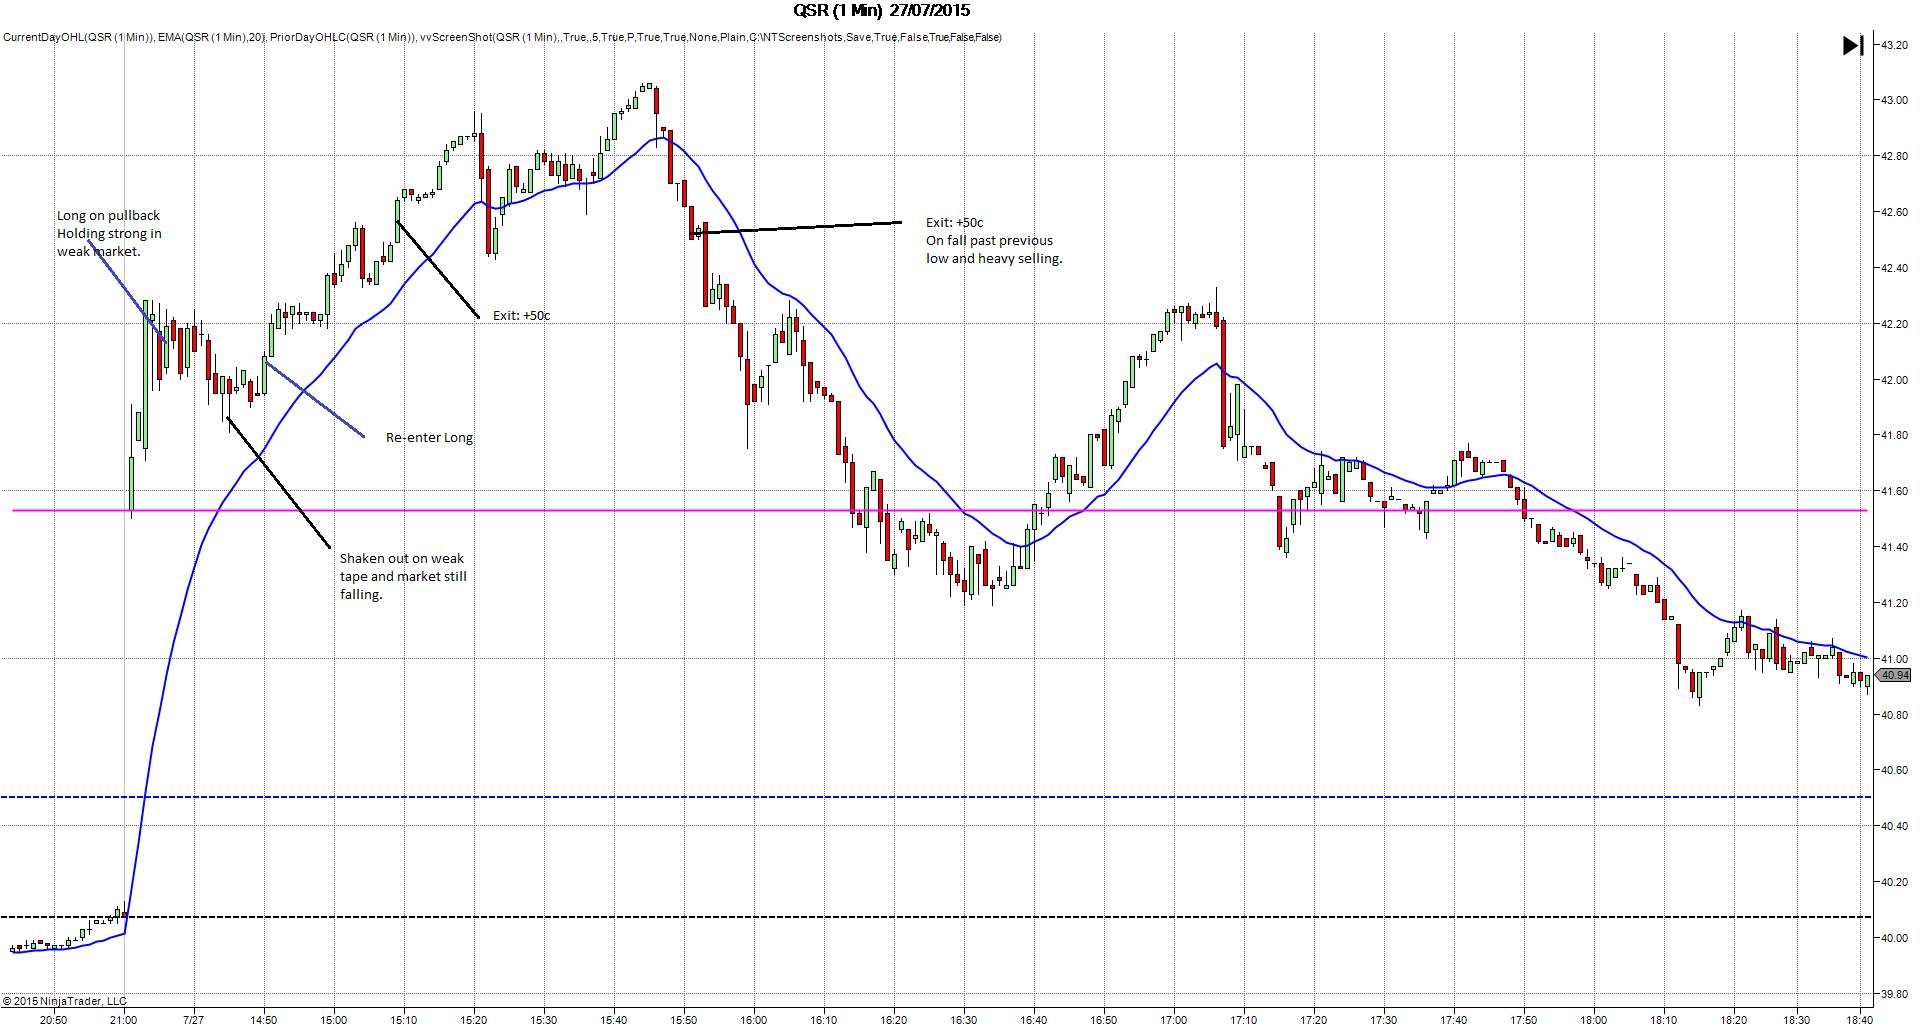The image size is (1920, 1034).
Task: Click the 16:00 time axis label
Action: point(754,1020)
